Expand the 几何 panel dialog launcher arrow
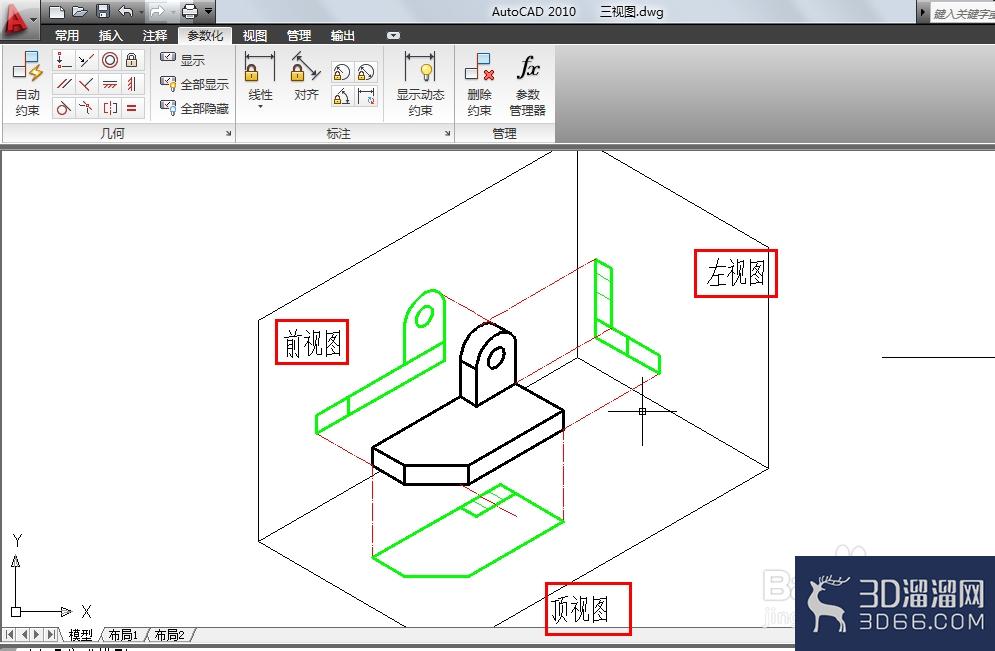Image resolution: width=995 pixels, height=651 pixels. pos(228,134)
